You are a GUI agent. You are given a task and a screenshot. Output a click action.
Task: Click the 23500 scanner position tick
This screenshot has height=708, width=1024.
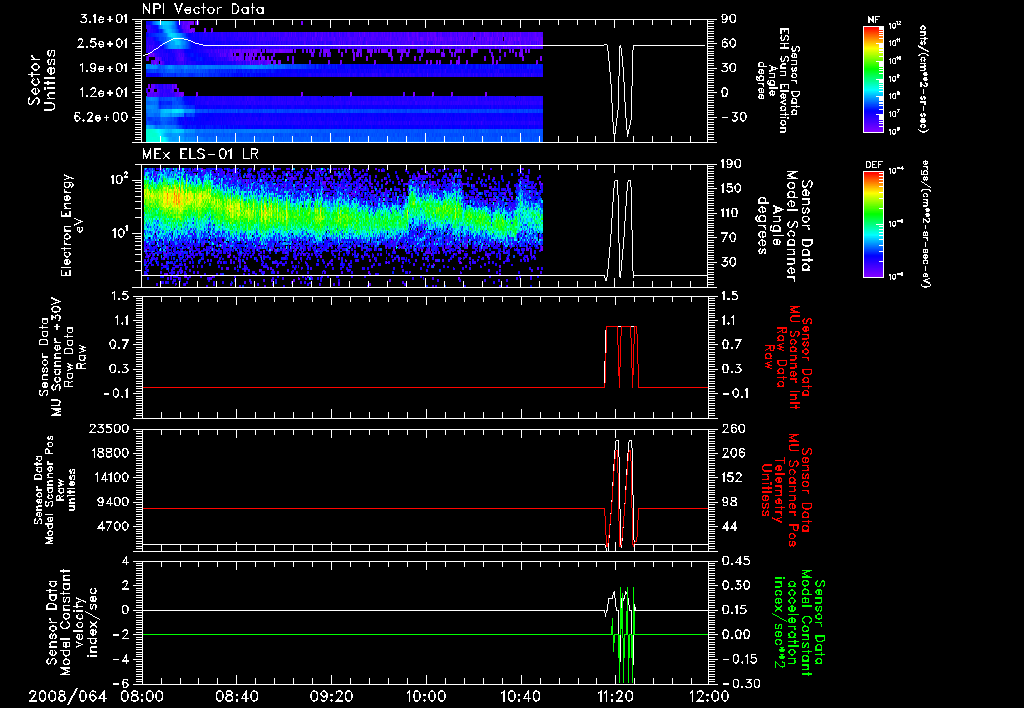pos(109,428)
